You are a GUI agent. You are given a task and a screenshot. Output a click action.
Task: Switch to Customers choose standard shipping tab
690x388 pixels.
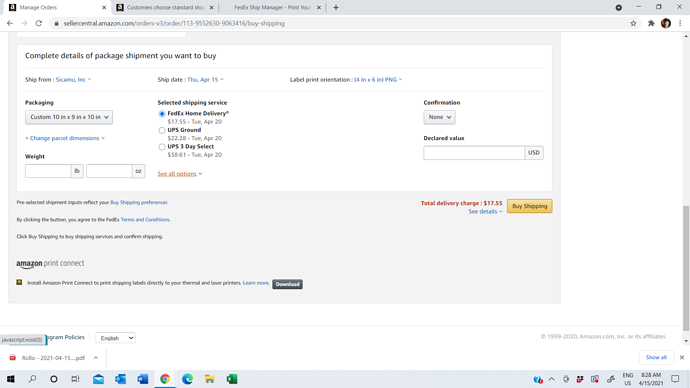click(166, 7)
